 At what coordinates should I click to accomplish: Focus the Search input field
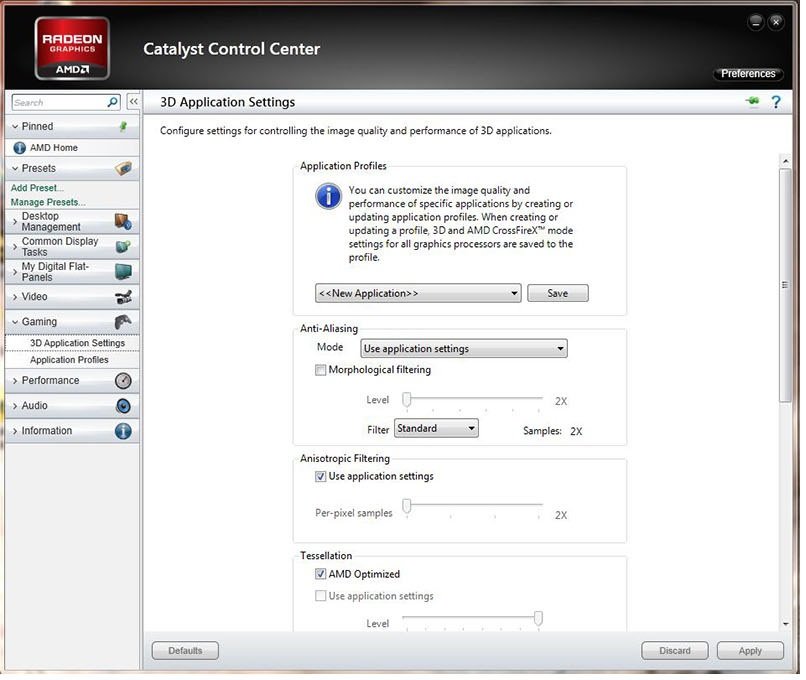pyautogui.click(x=59, y=102)
